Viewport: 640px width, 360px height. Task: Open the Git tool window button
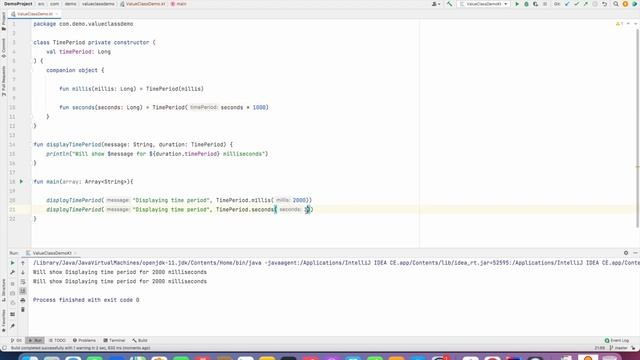[x=16, y=340]
